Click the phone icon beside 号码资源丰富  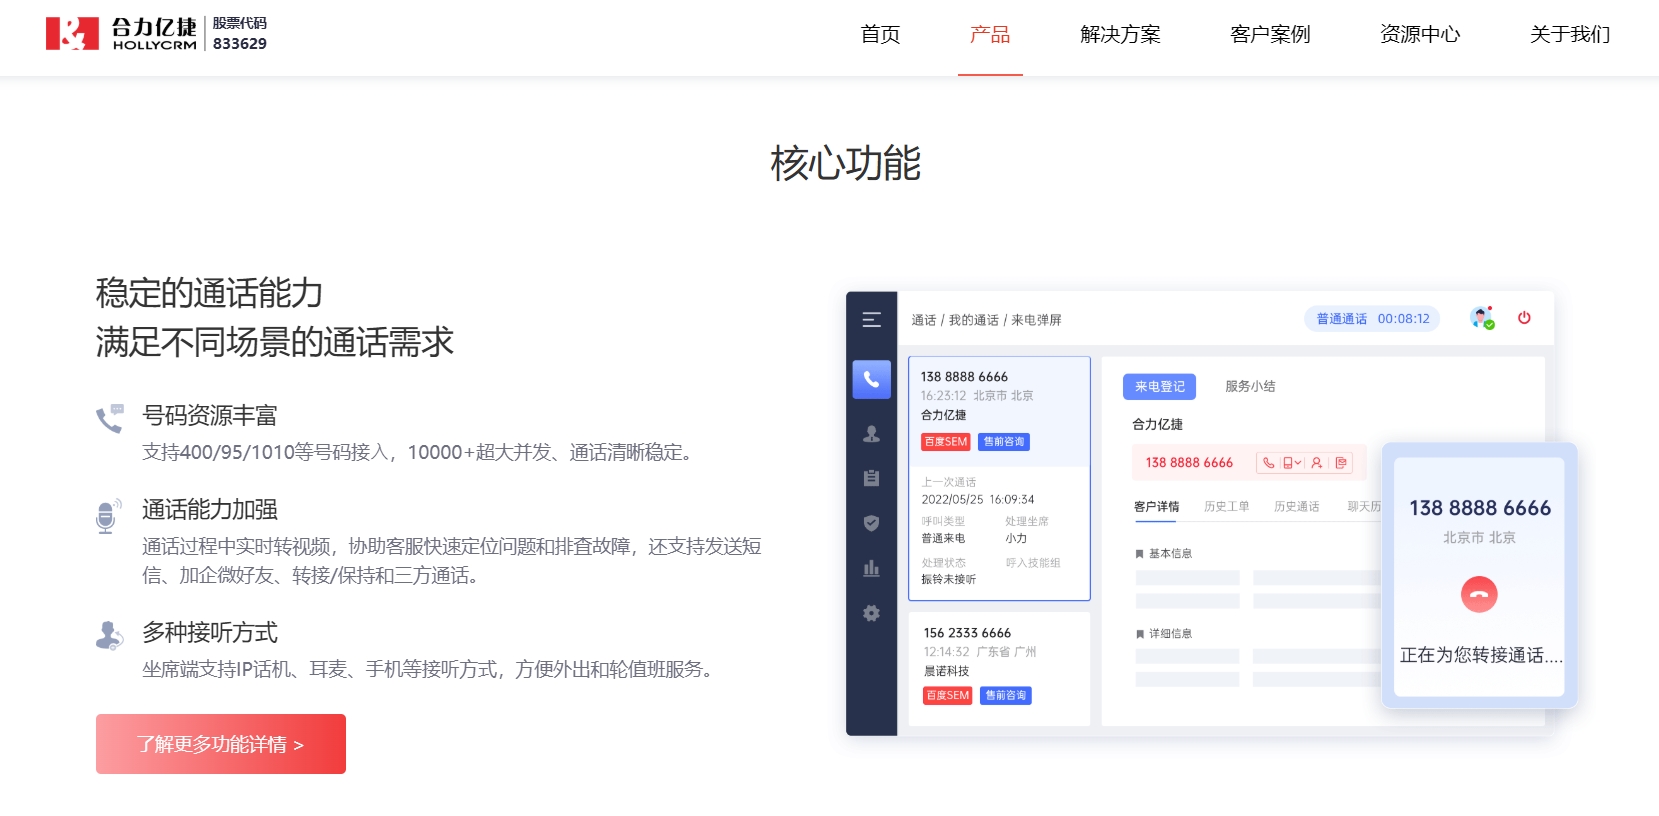coord(110,418)
